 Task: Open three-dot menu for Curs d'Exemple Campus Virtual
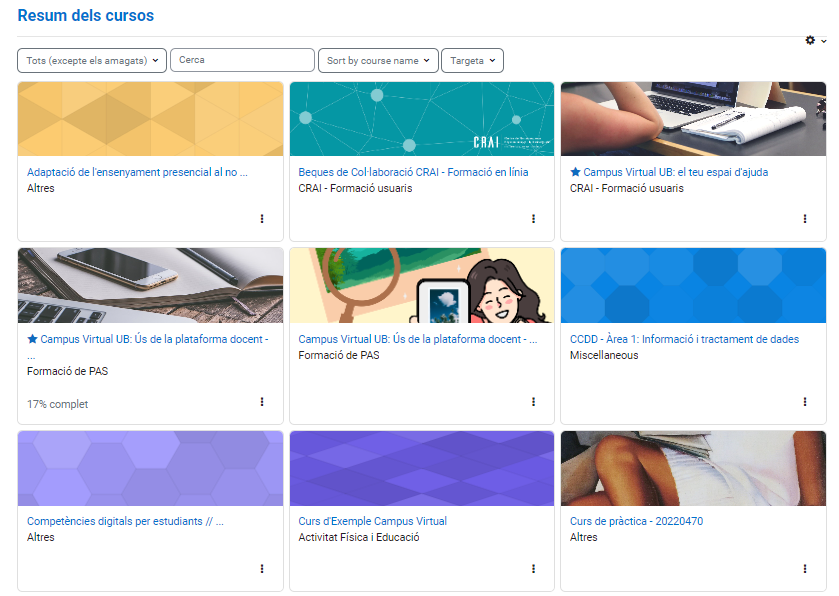(x=533, y=568)
